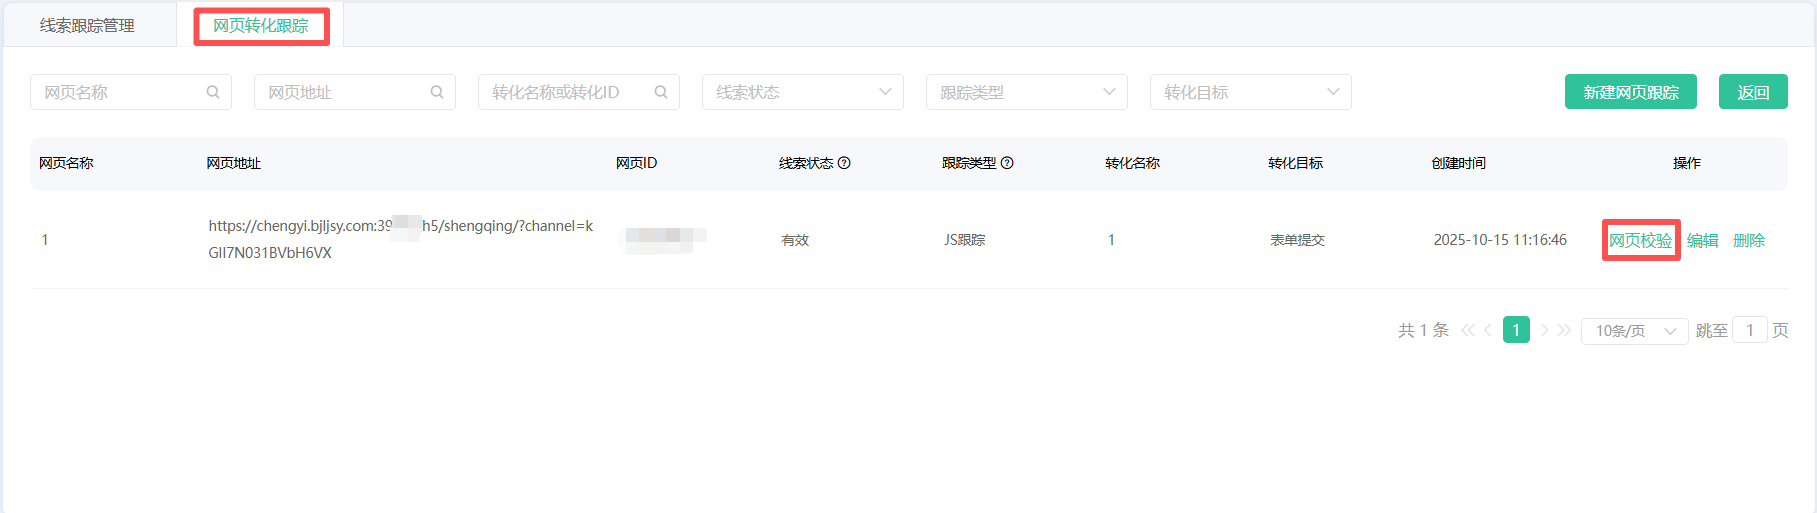Click 编辑 to edit the tracking row

click(1702, 240)
